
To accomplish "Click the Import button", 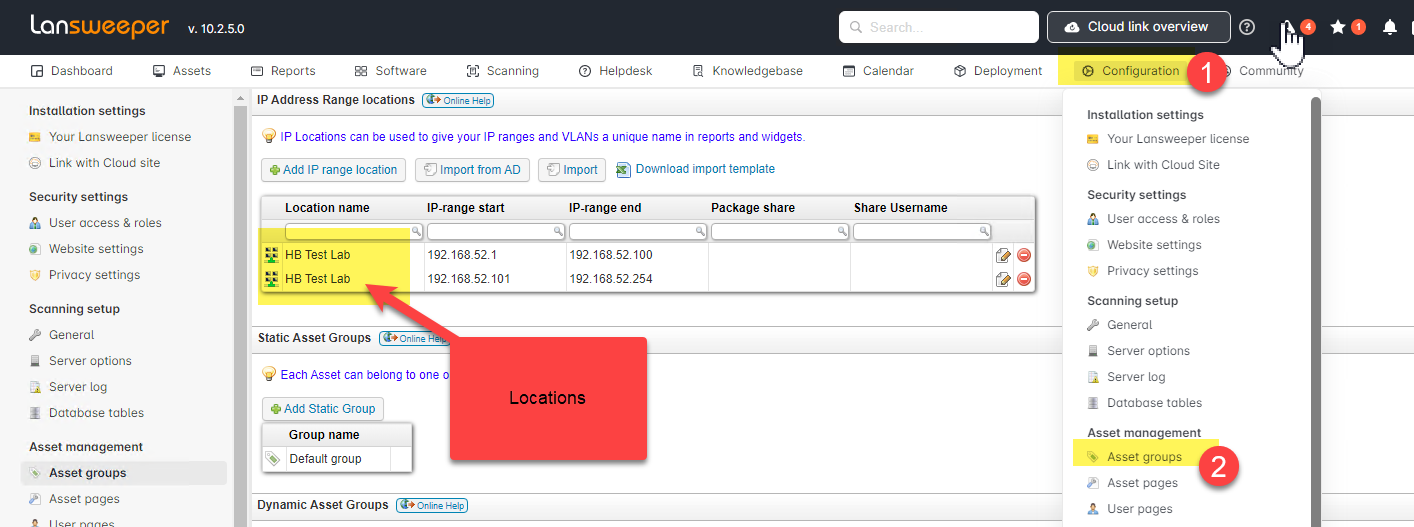I will pos(572,170).
